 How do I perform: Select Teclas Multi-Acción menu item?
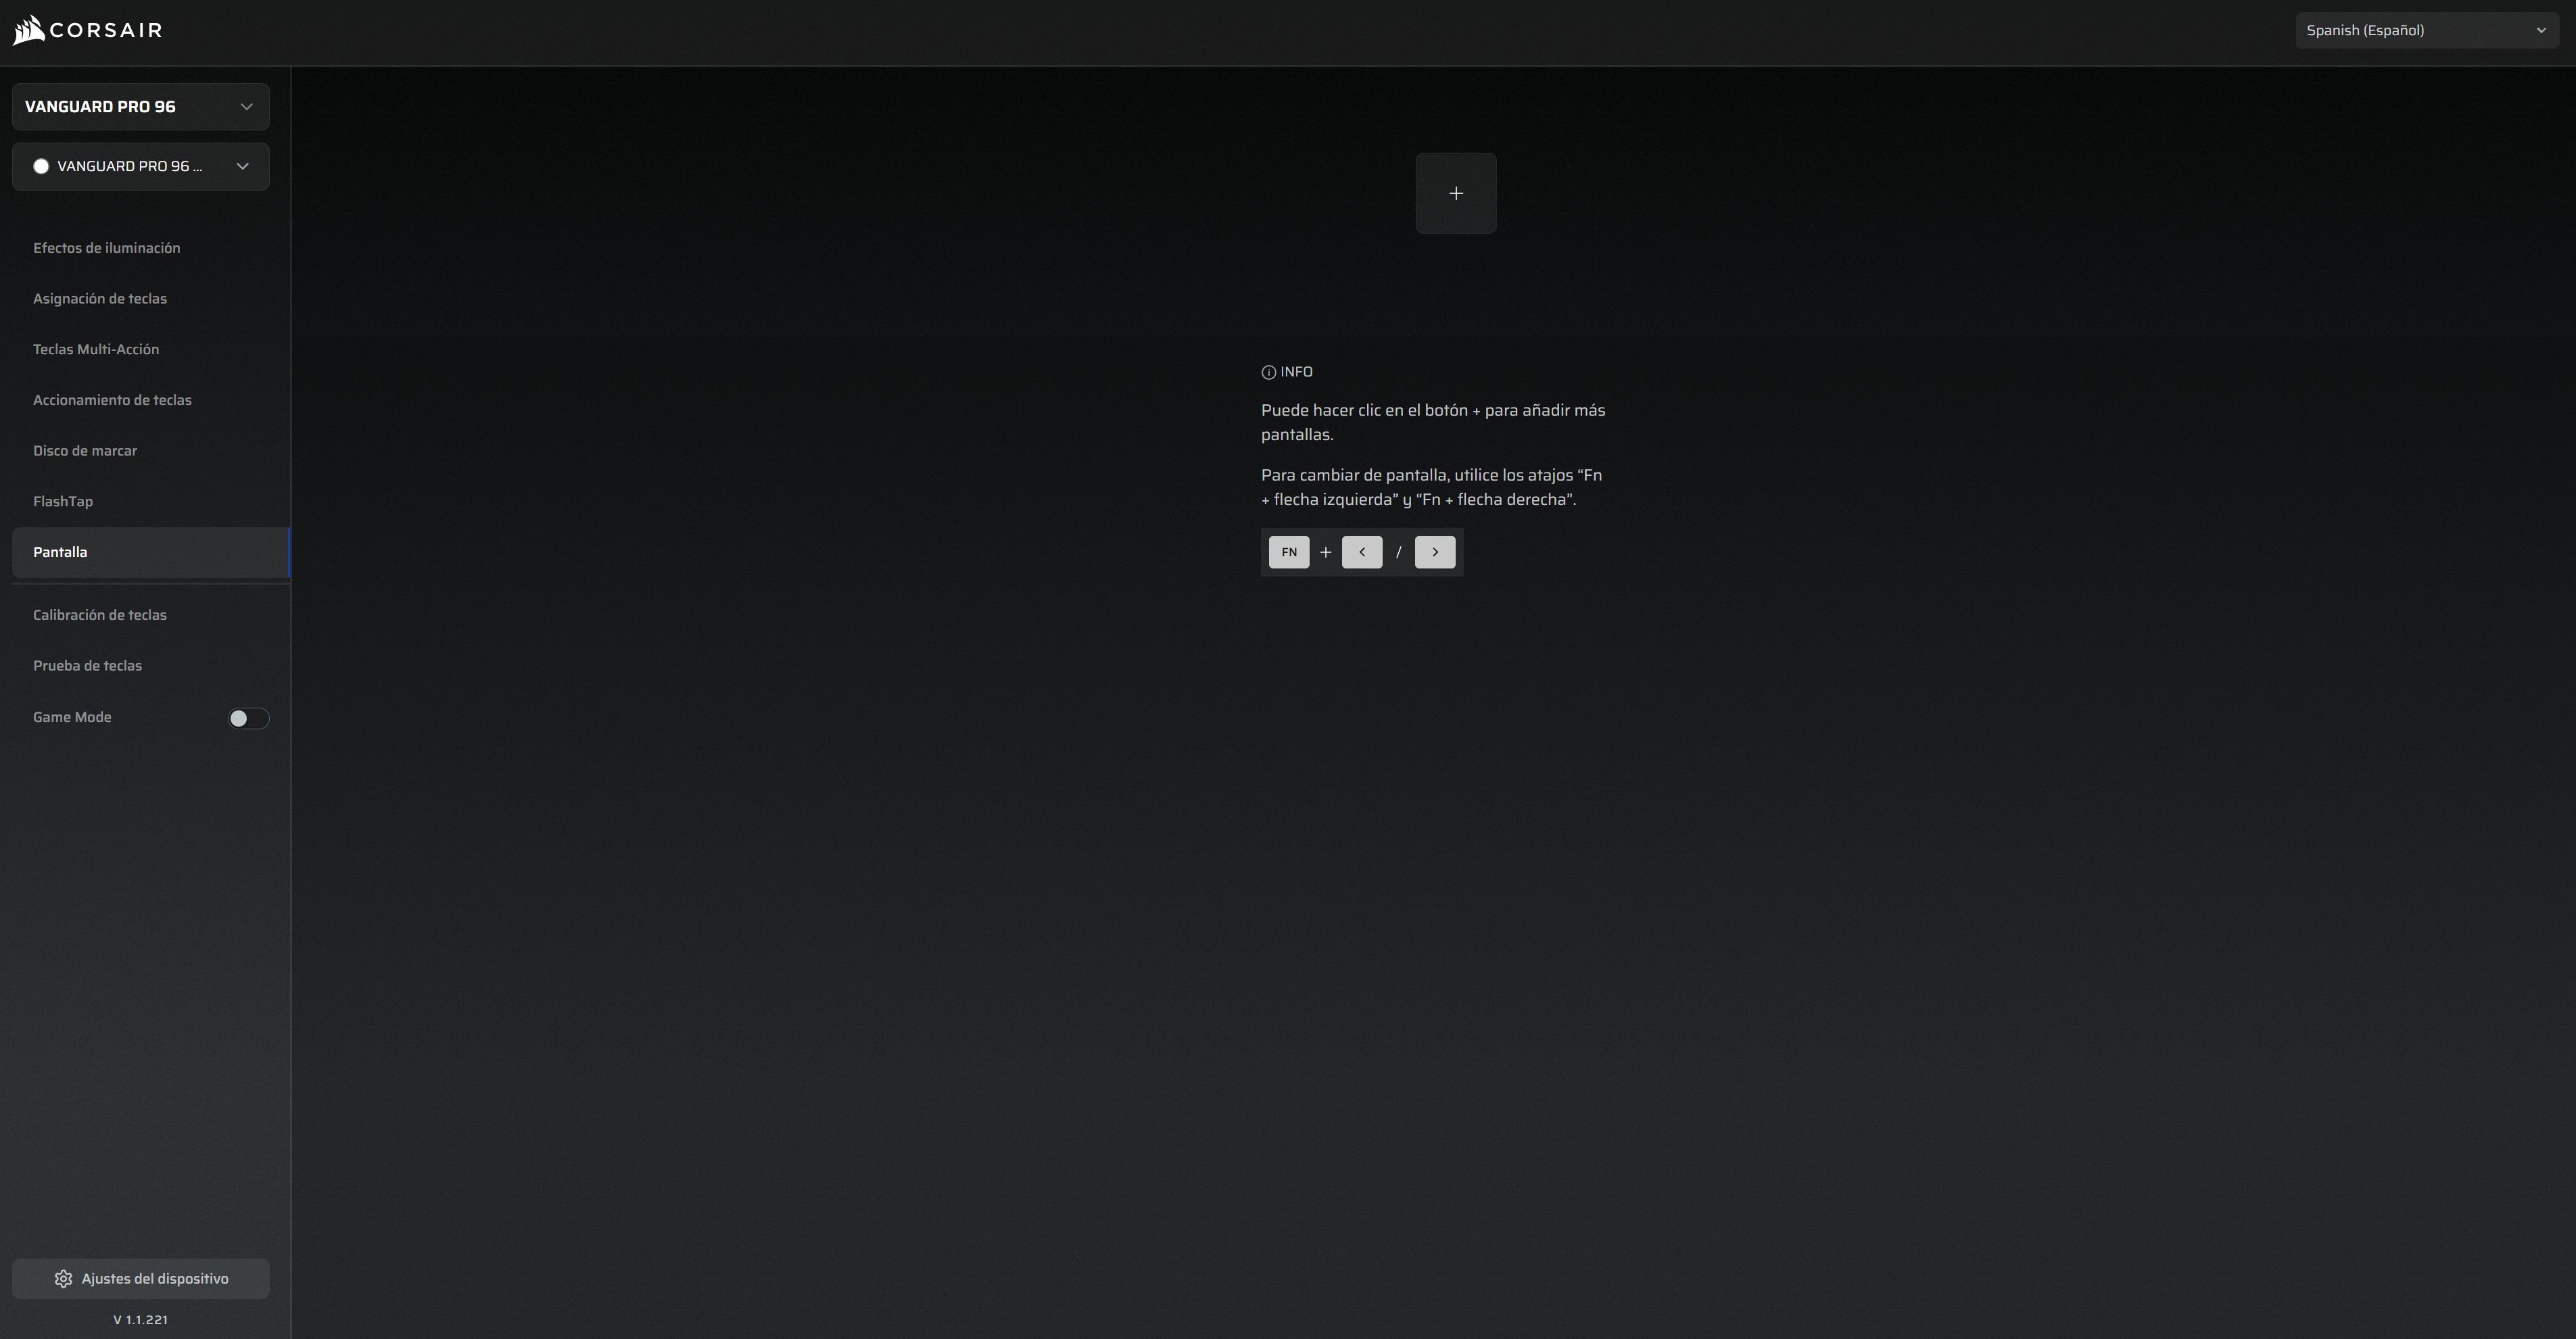[x=96, y=349]
